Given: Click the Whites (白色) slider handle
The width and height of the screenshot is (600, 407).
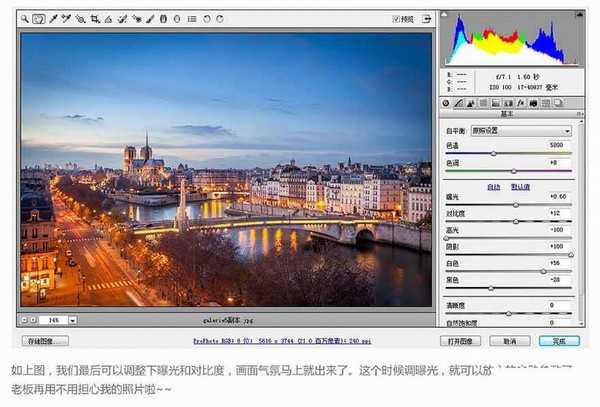Looking at the screenshot, I should [543, 272].
